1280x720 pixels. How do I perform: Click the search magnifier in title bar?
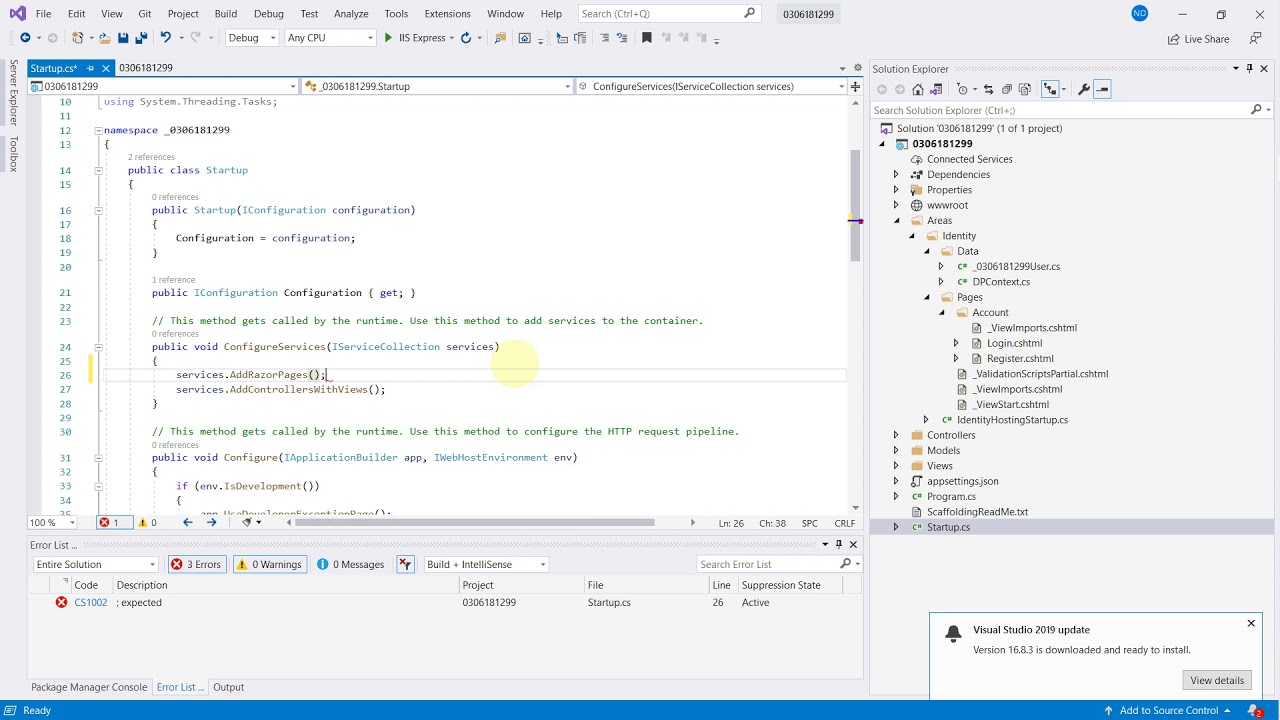[750, 13]
